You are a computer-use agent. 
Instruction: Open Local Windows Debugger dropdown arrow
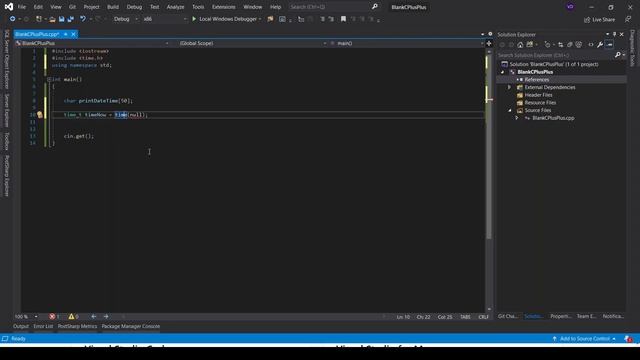point(260,19)
